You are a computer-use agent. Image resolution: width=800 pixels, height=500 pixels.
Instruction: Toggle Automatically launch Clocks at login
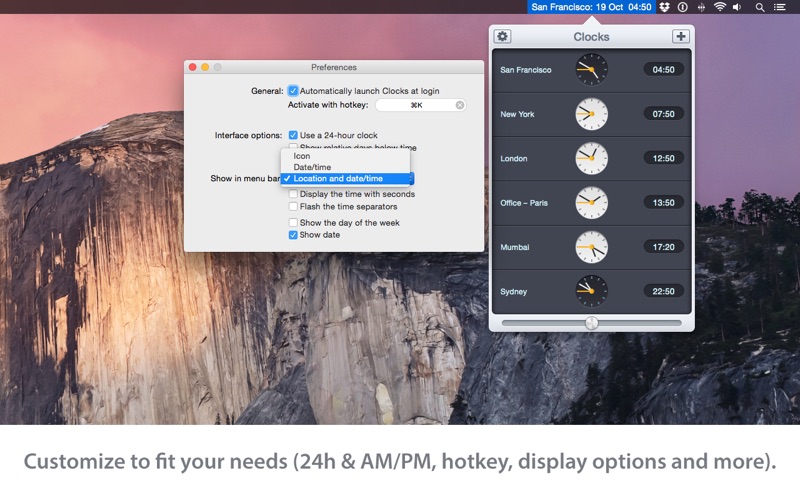(x=293, y=91)
